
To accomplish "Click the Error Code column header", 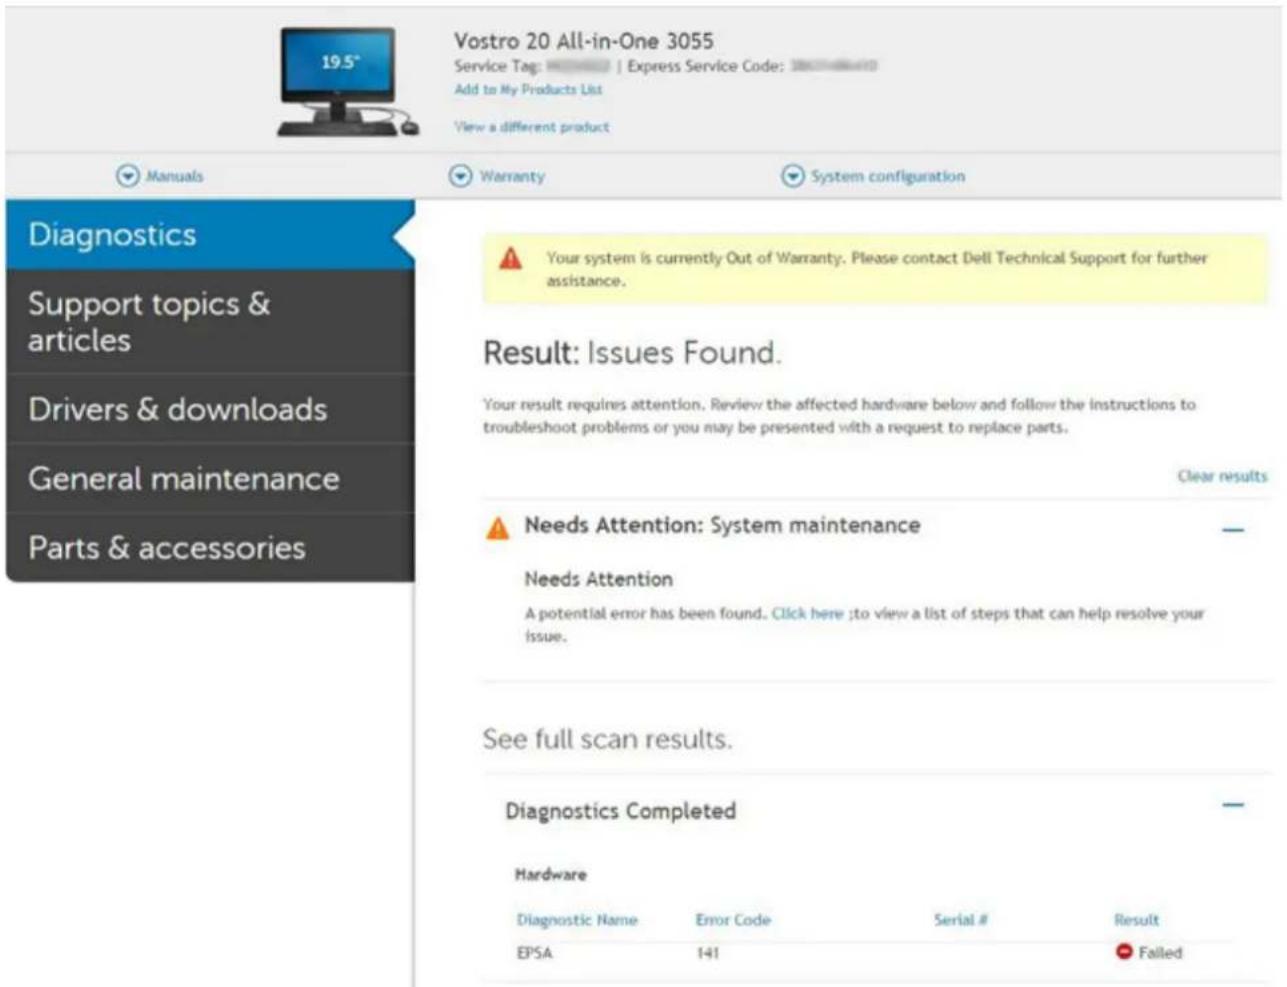I will tap(733, 920).
